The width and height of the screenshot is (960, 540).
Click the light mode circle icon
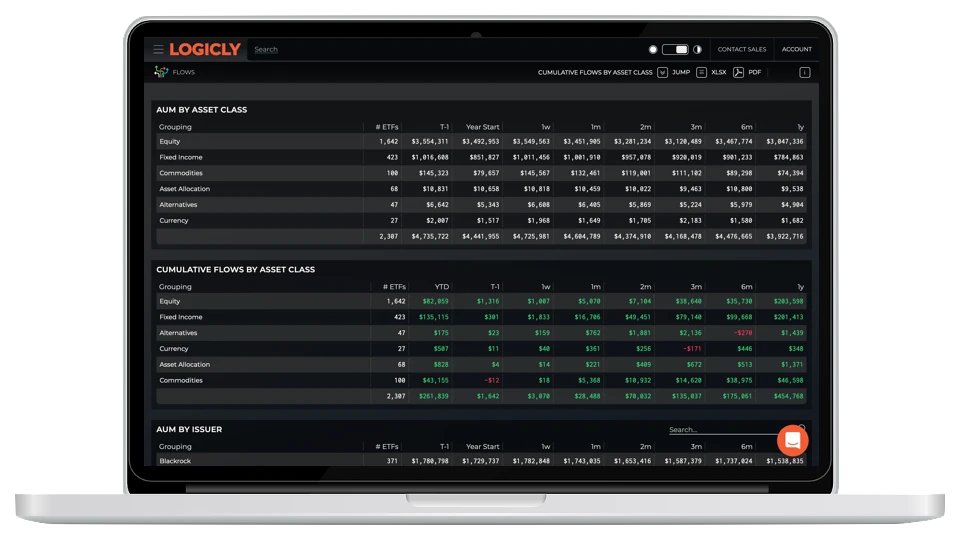point(653,50)
